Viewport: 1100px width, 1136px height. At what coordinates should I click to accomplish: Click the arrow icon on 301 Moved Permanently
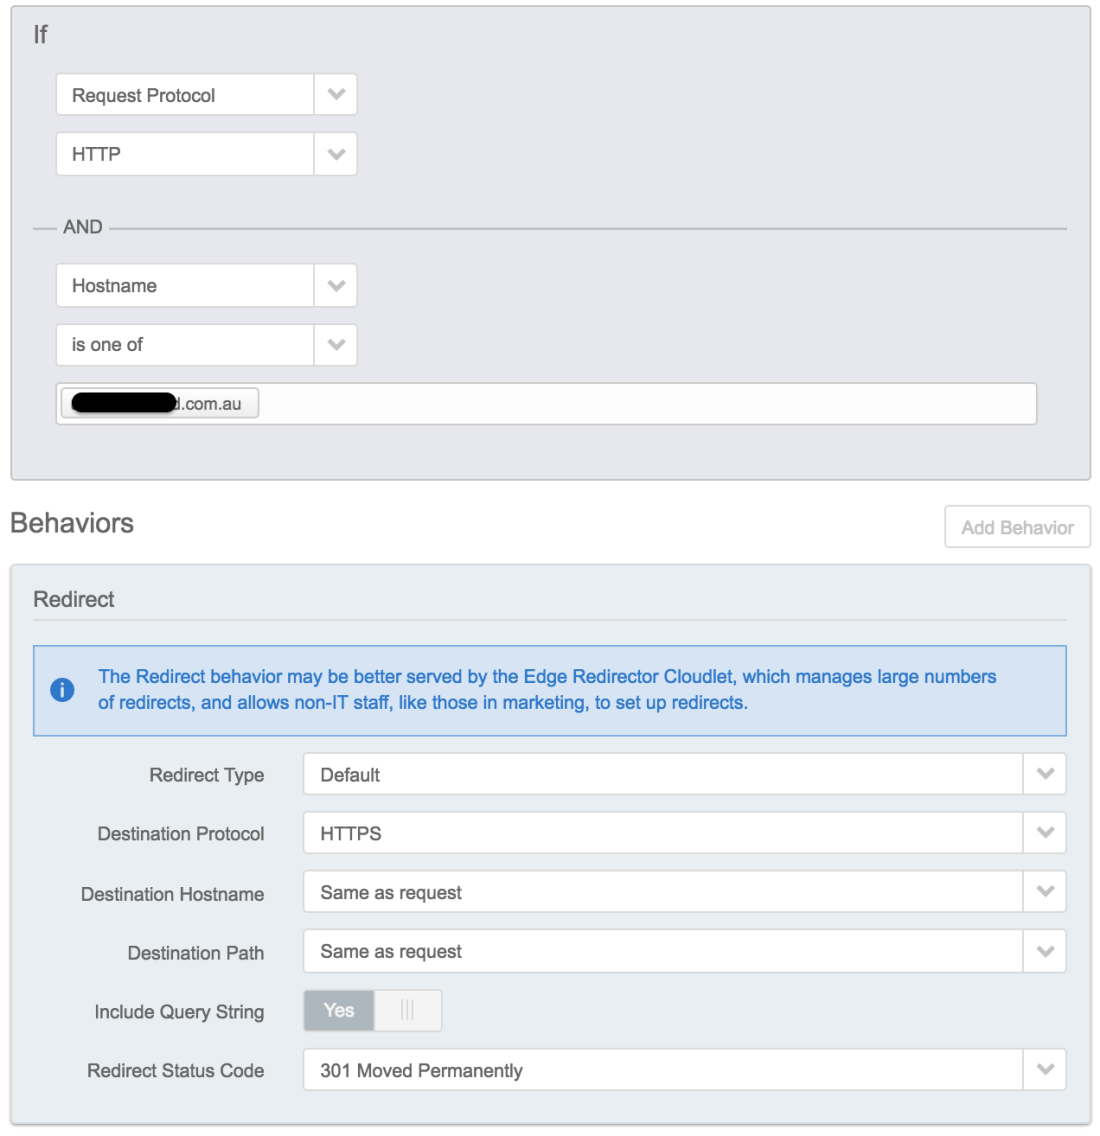[1045, 1070]
